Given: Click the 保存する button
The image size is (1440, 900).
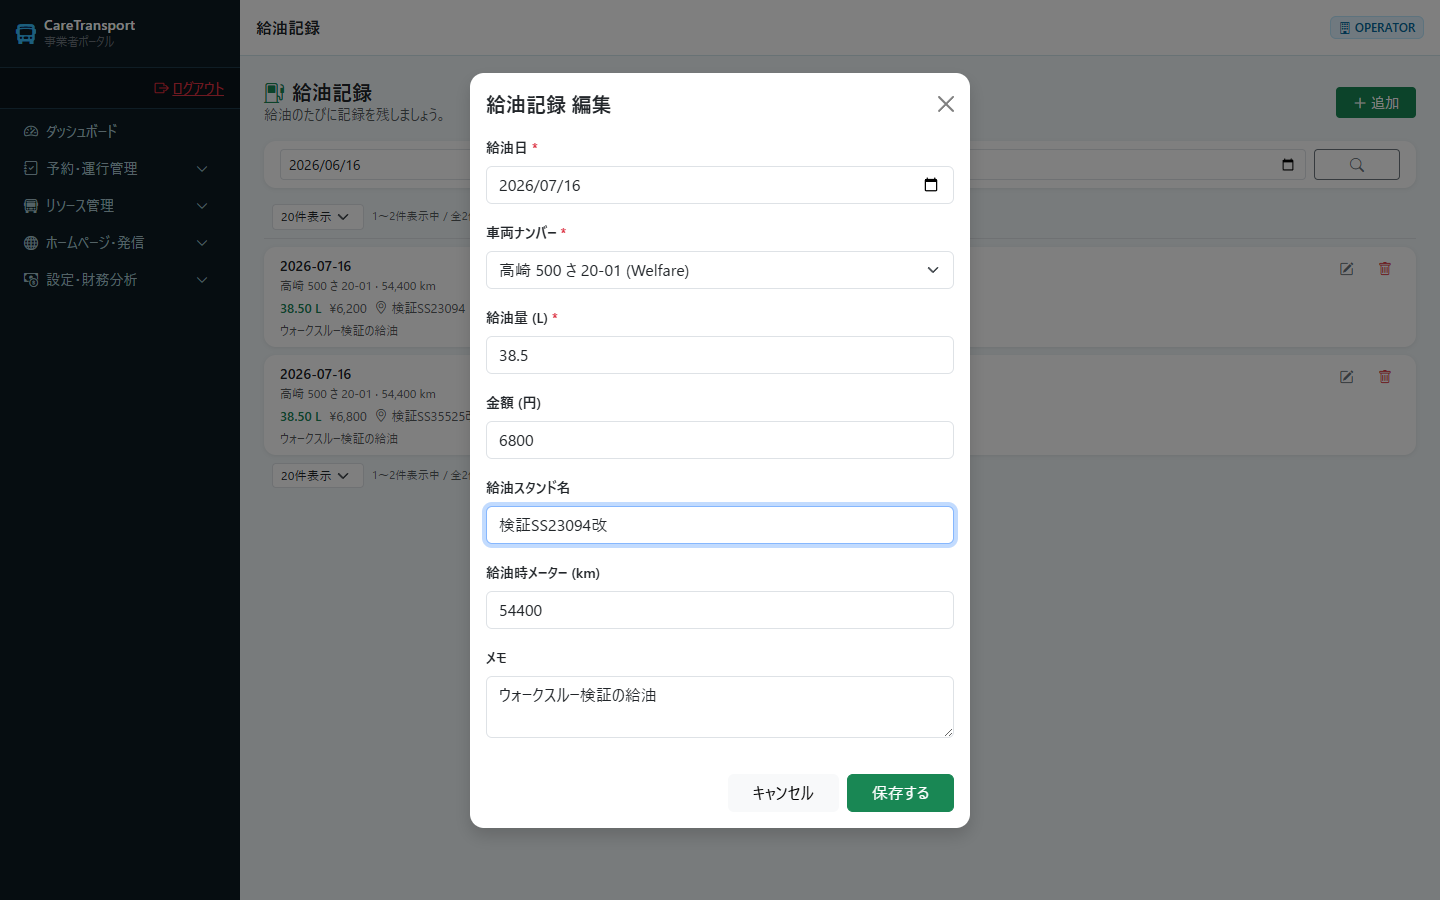Looking at the screenshot, I should pyautogui.click(x=900, y=793).
